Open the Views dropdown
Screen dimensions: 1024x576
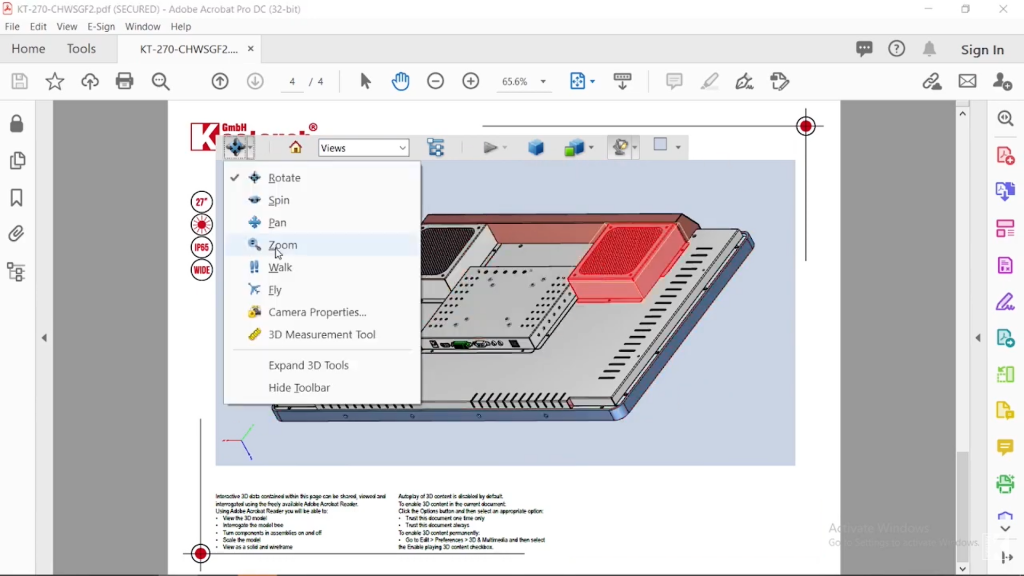[x=363, y=147]
